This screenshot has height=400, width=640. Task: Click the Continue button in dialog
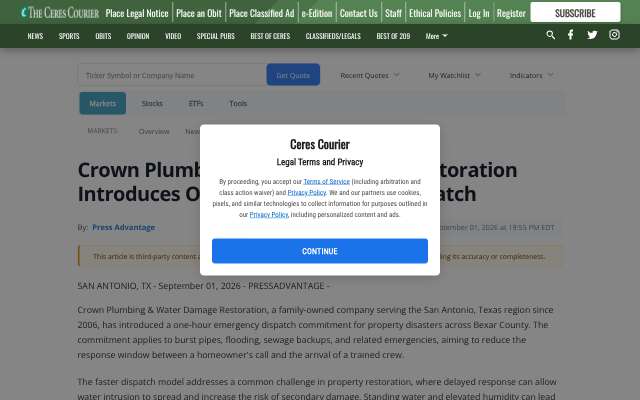(320, 251)
